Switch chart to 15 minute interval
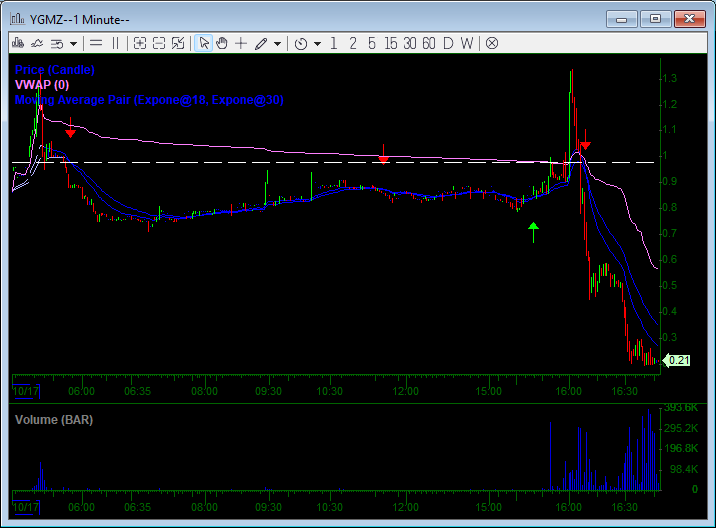Image resolution: width=716 pixels, height=528 pixels. 390,43
